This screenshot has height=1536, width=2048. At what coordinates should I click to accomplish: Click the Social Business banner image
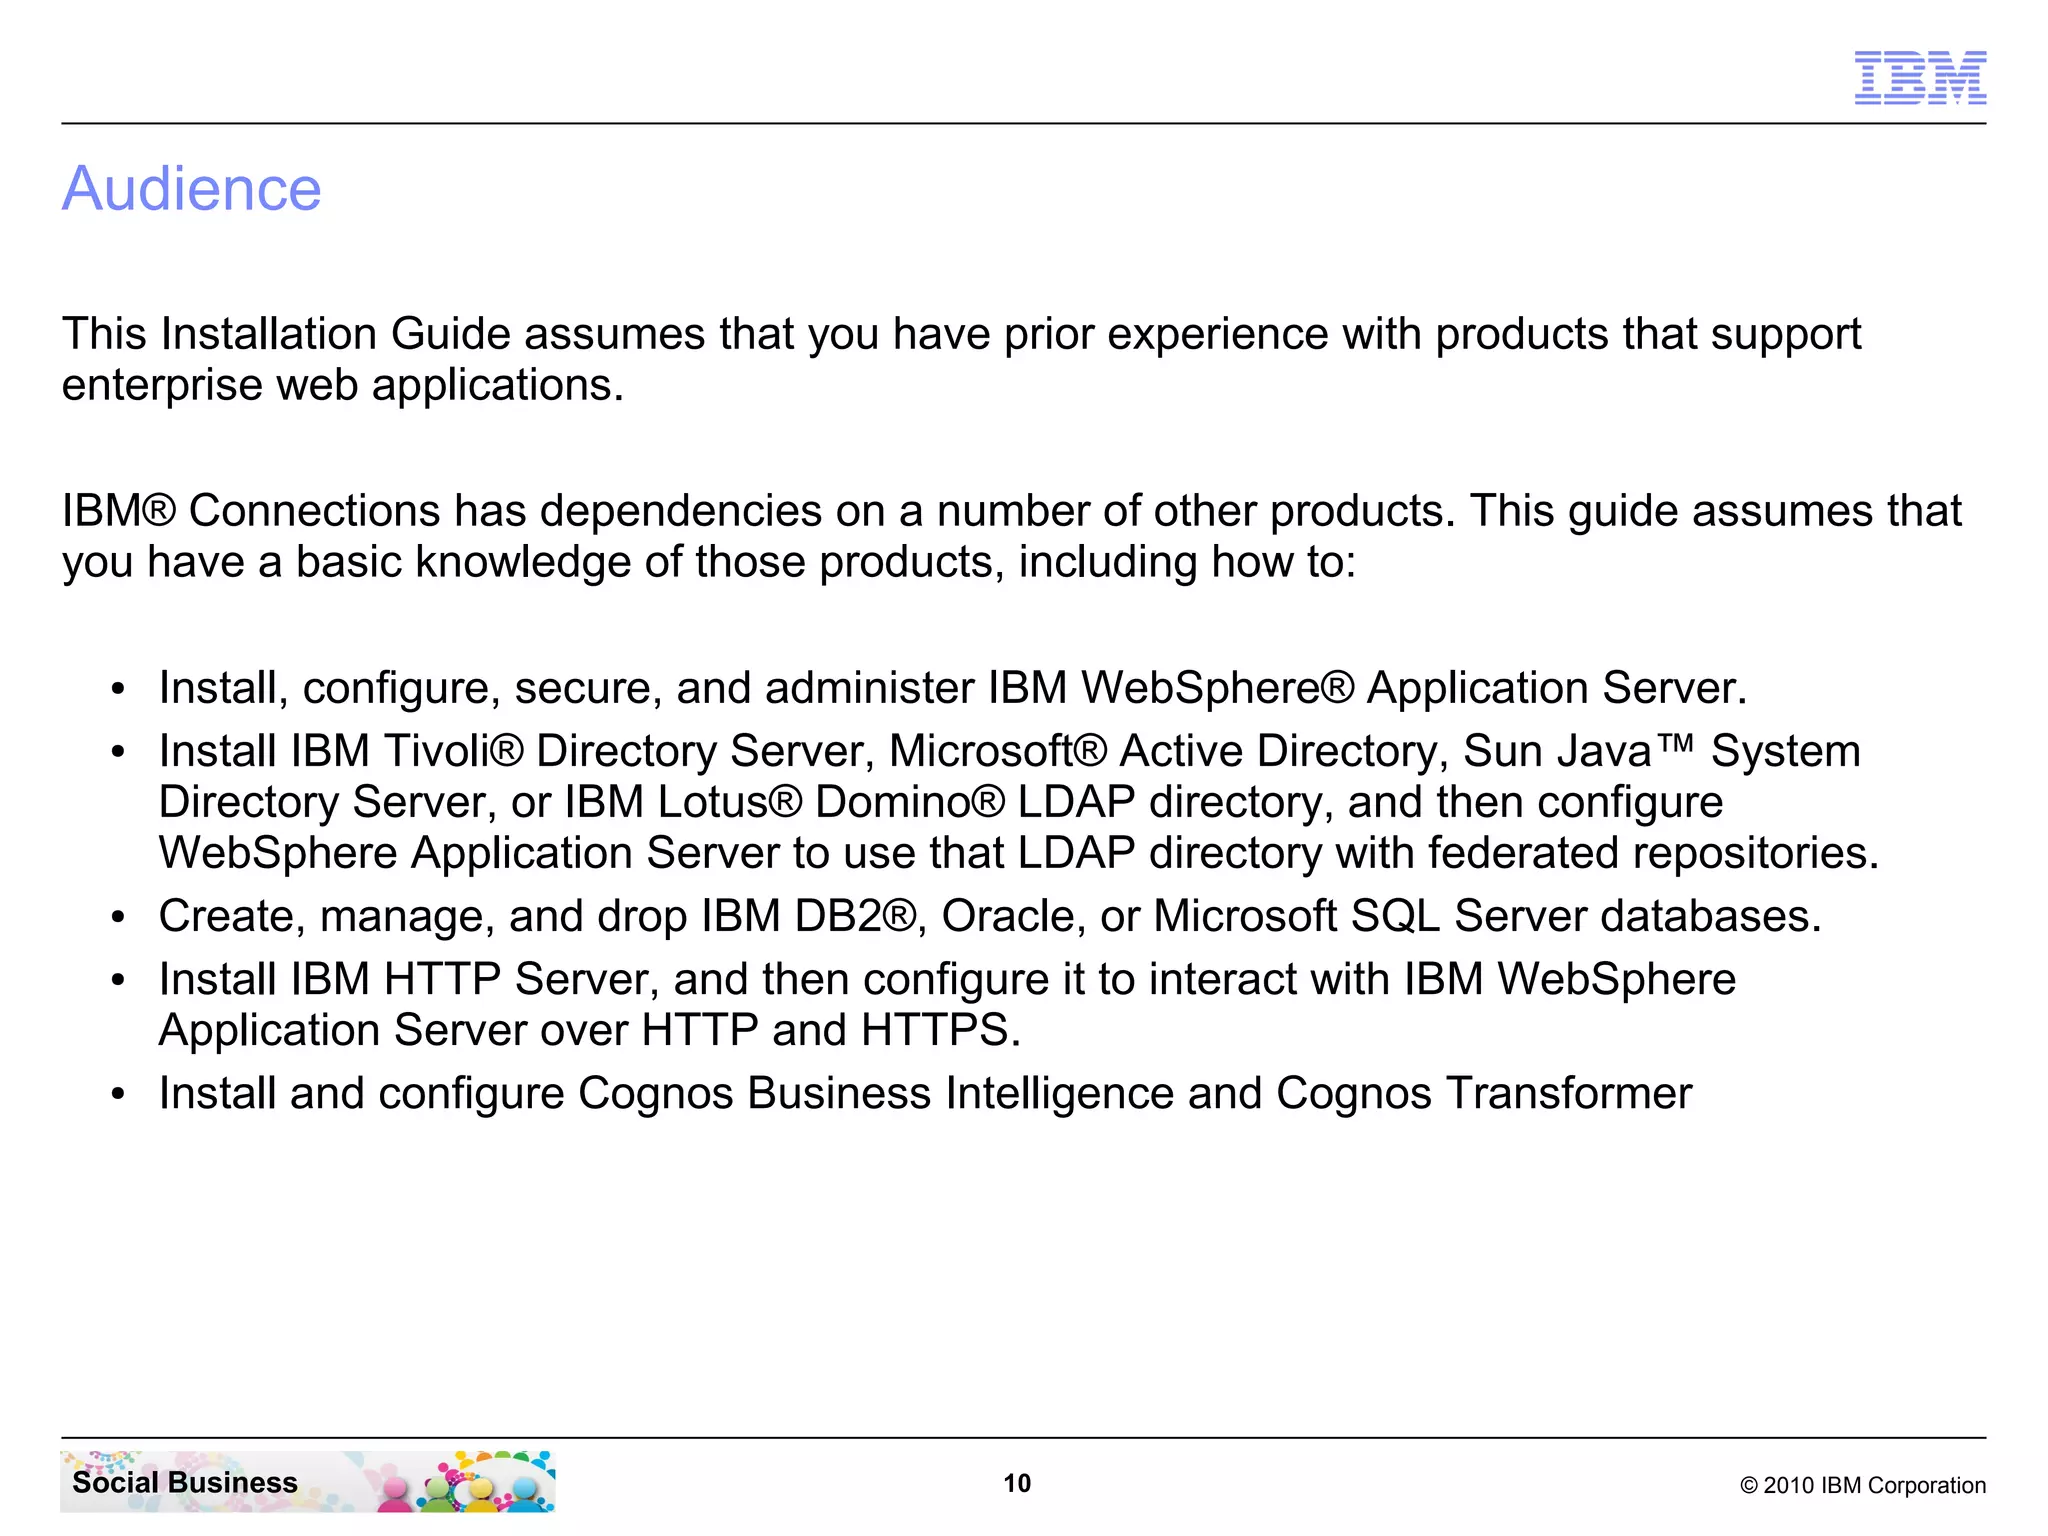point(308,1481)
